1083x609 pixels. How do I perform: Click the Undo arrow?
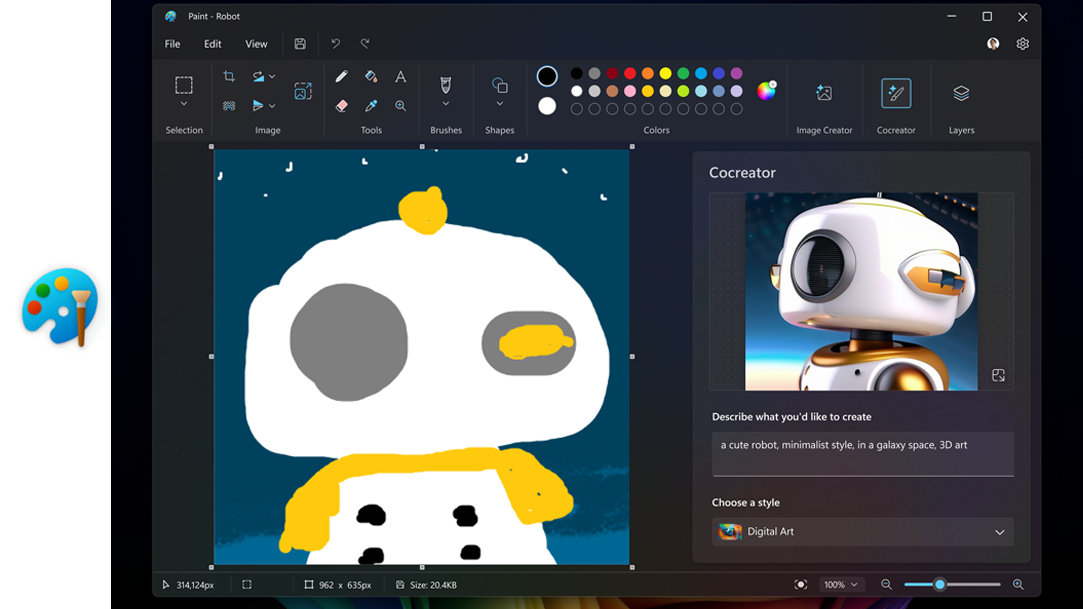click(x=336, y=44)
